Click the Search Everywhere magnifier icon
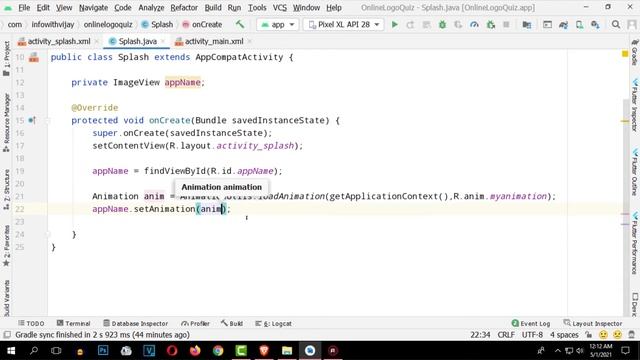 (616, 24)
